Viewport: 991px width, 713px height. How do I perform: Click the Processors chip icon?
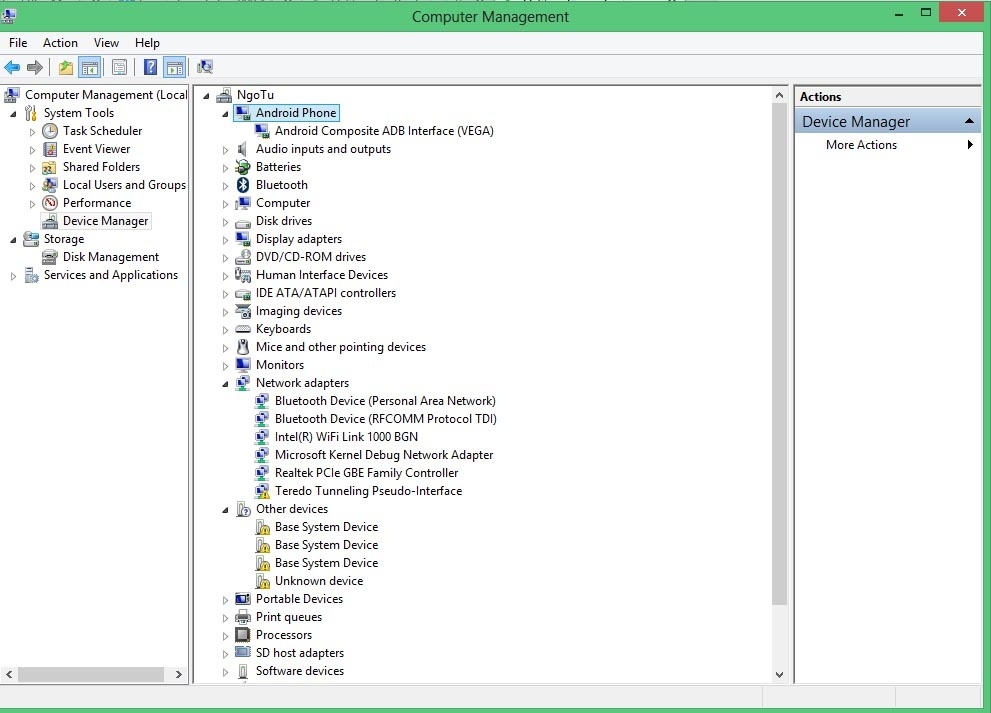pyautogui.click(x=243, y=635)
